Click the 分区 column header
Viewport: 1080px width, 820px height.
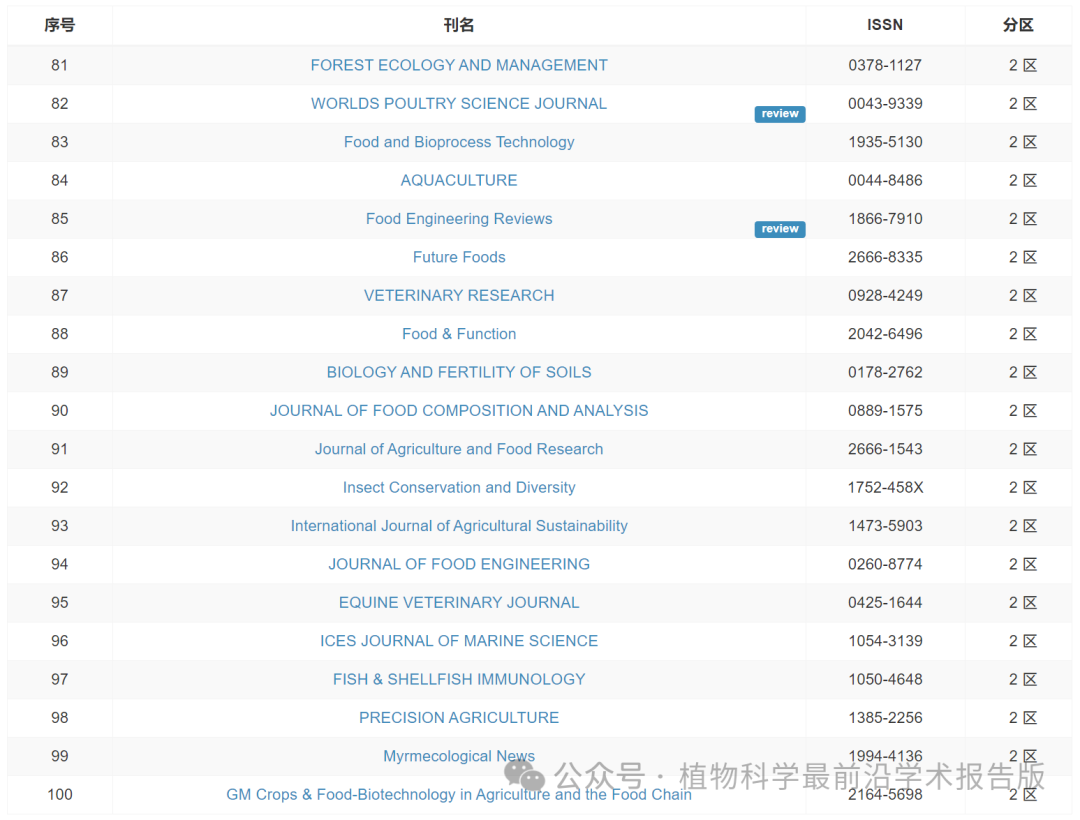coord(1018,25)
